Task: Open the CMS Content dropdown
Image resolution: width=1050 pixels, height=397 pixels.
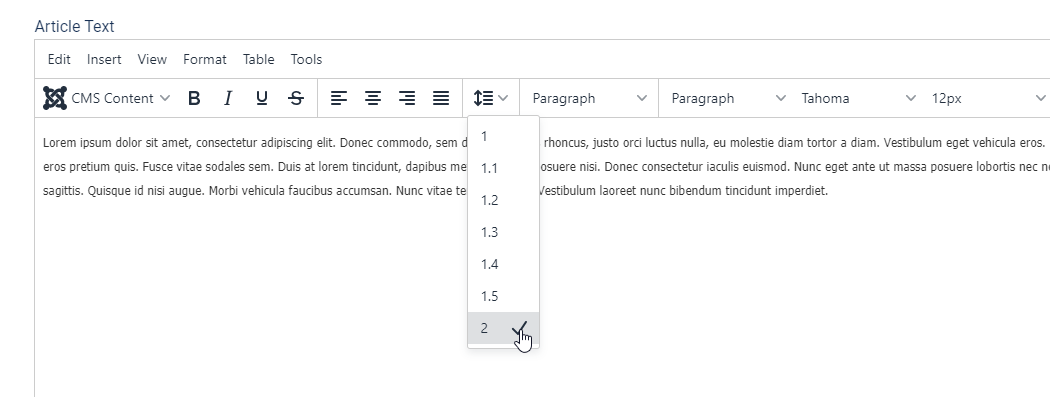Action: coord(107,98)
